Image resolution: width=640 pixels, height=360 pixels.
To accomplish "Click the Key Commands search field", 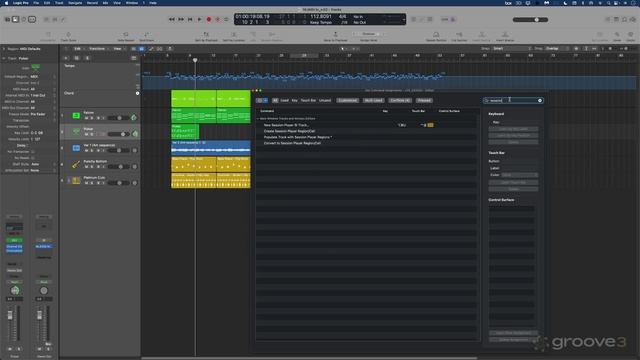I will coord(513,100).
